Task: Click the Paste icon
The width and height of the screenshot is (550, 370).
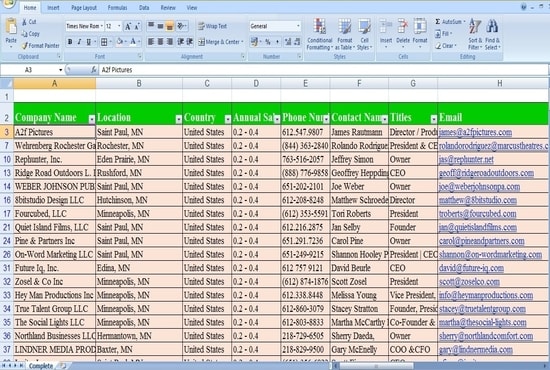Action: click(11, 27)
